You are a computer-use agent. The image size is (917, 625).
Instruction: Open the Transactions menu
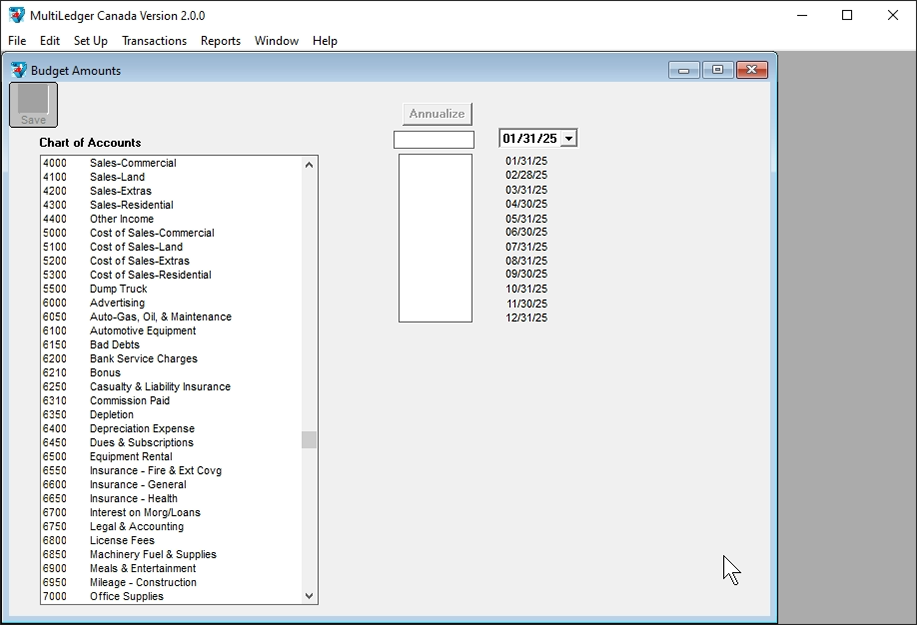tap(154, 41)
